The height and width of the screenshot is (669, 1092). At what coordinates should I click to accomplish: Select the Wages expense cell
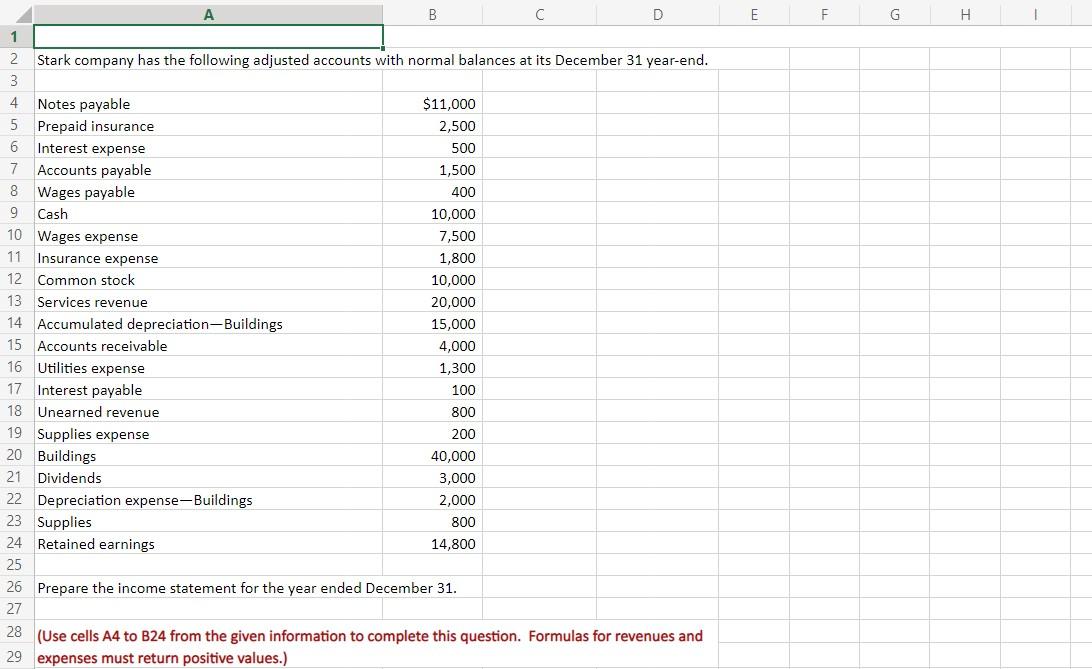pos(208,236)
